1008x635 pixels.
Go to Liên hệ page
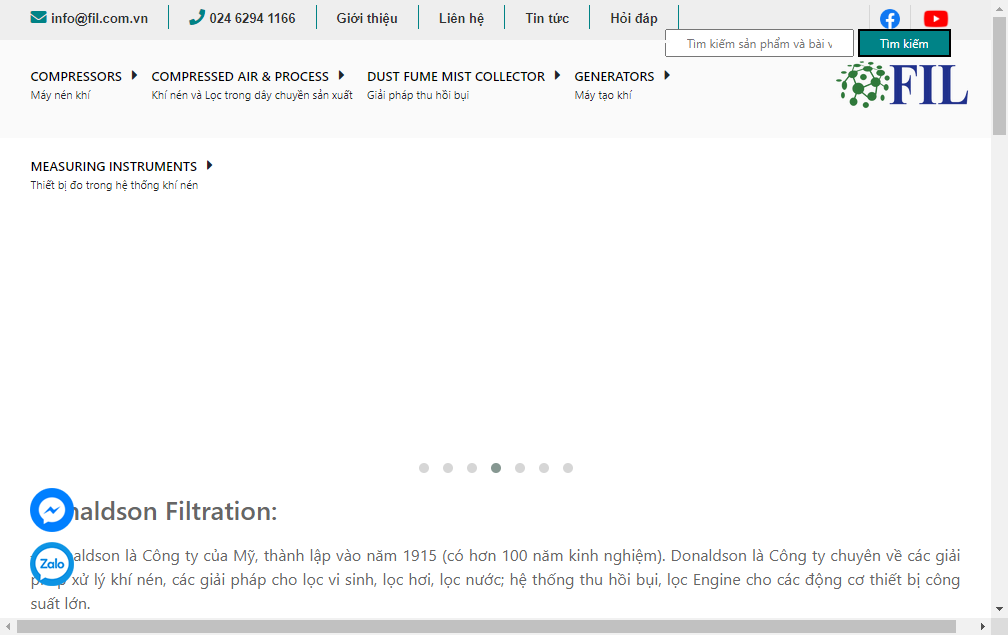tap(461, 18)
